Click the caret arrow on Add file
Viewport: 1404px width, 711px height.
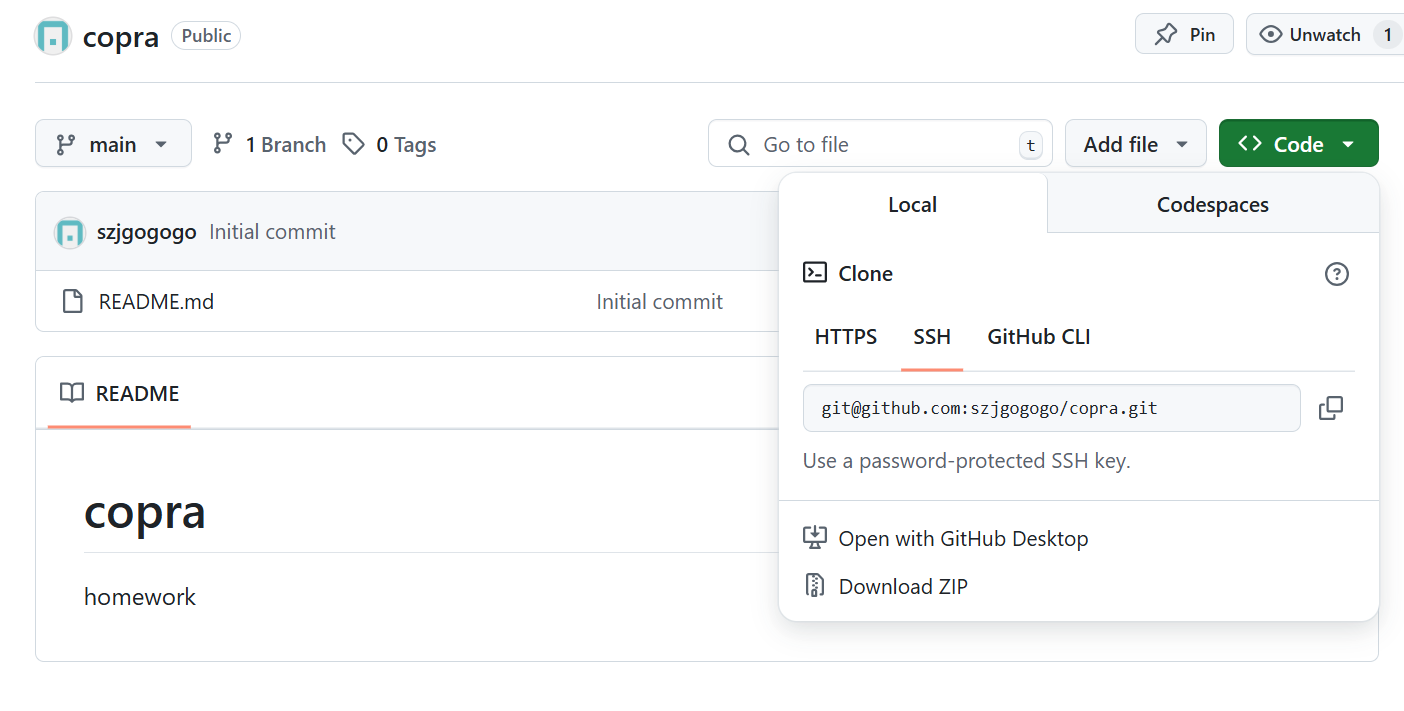[1182, 145]
